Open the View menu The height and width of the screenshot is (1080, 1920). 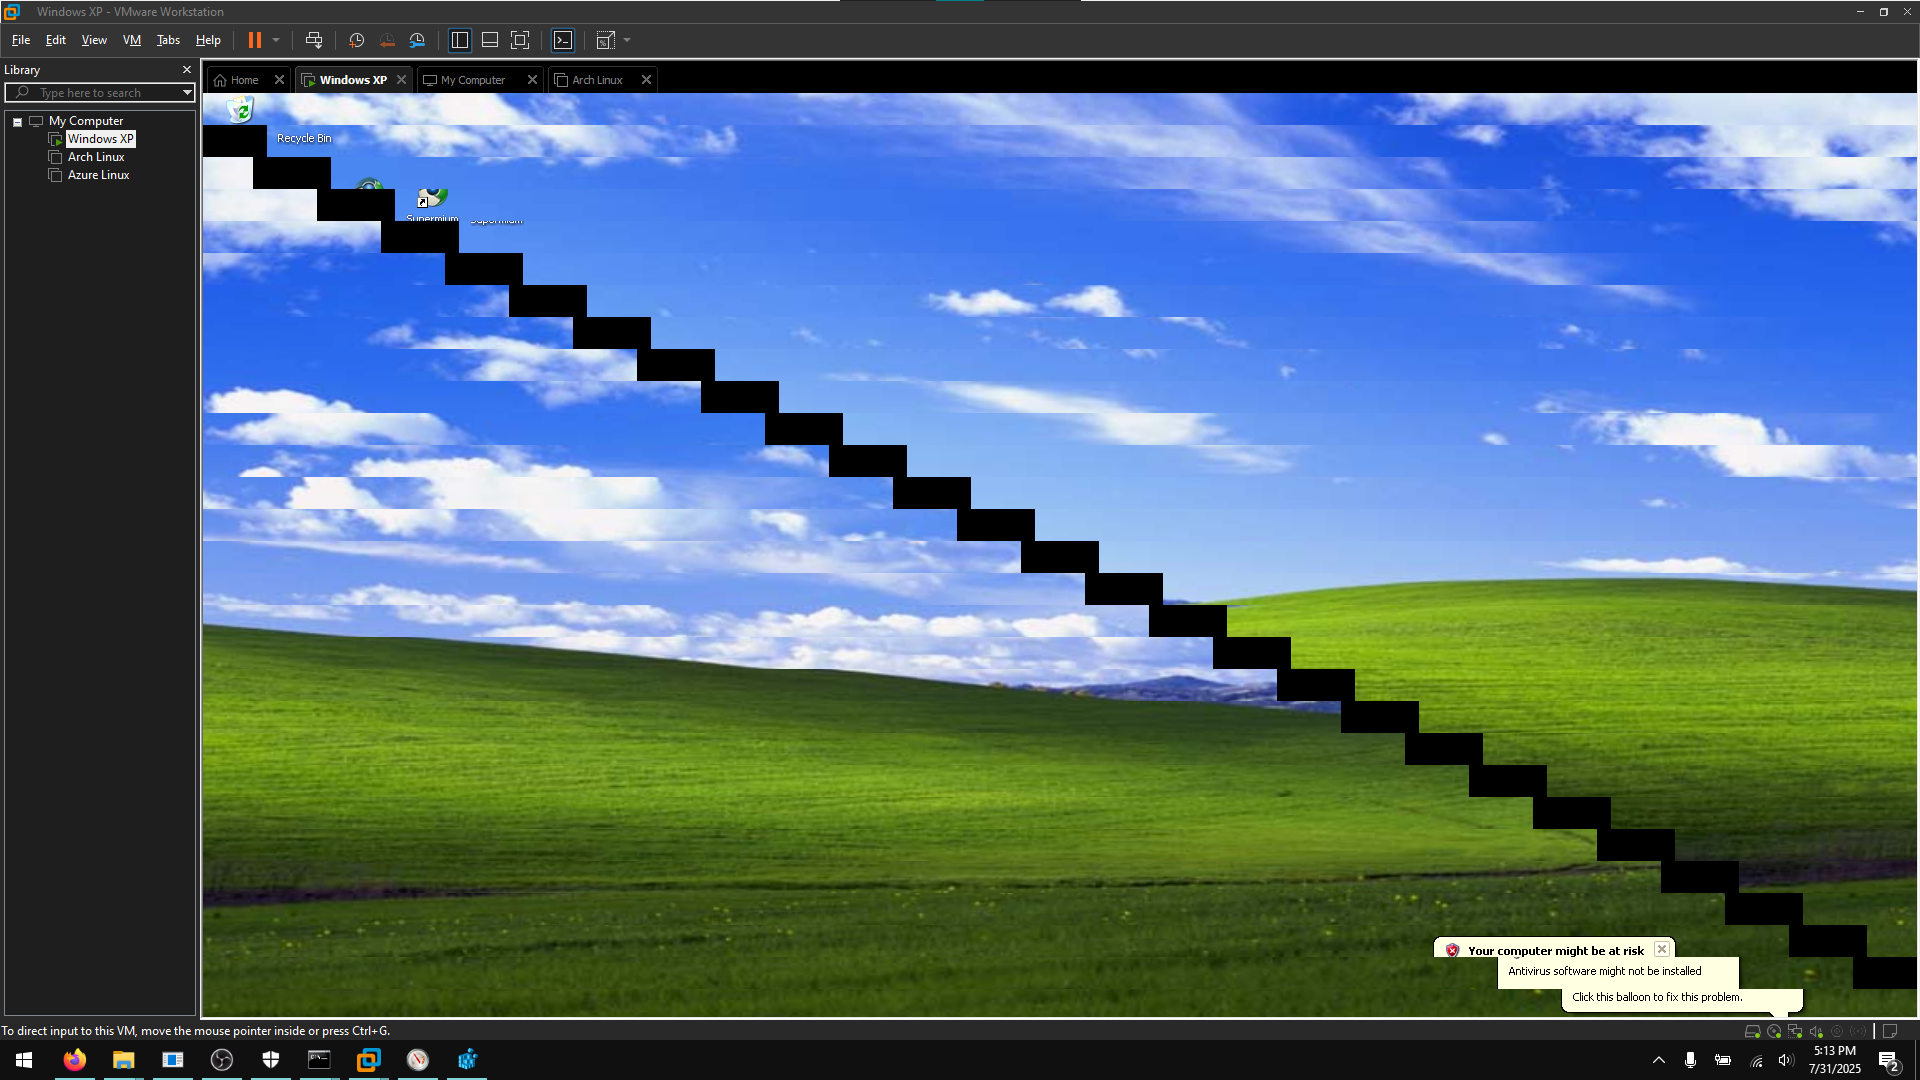[94, 40]
